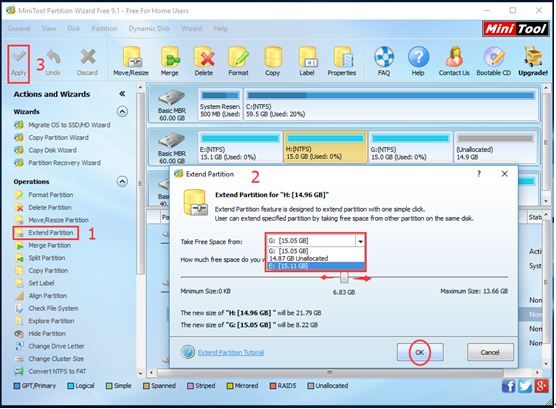This screenshot has height=409, width=556.
Task: Click the free space slider handle
Action: tap(344, 277)
